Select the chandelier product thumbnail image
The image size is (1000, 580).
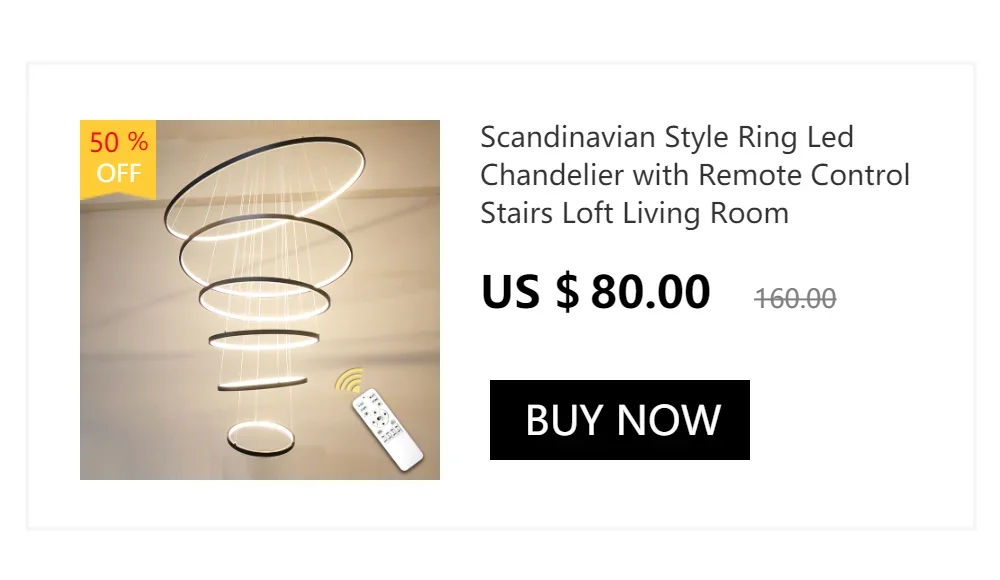tap(260, 300)
